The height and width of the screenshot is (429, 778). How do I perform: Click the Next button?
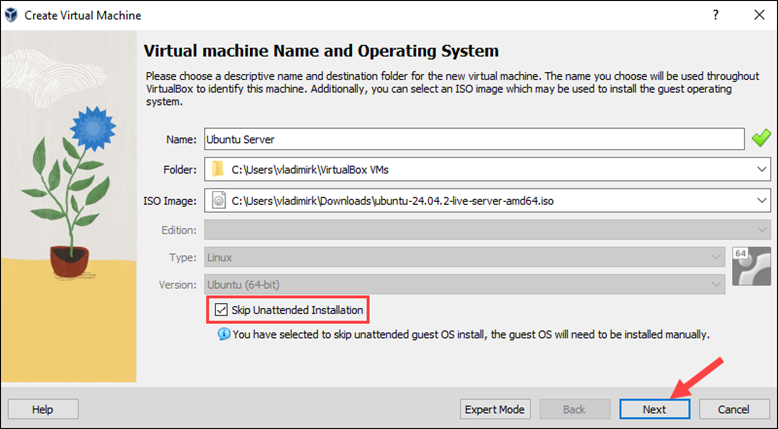[x=654, y=409]
